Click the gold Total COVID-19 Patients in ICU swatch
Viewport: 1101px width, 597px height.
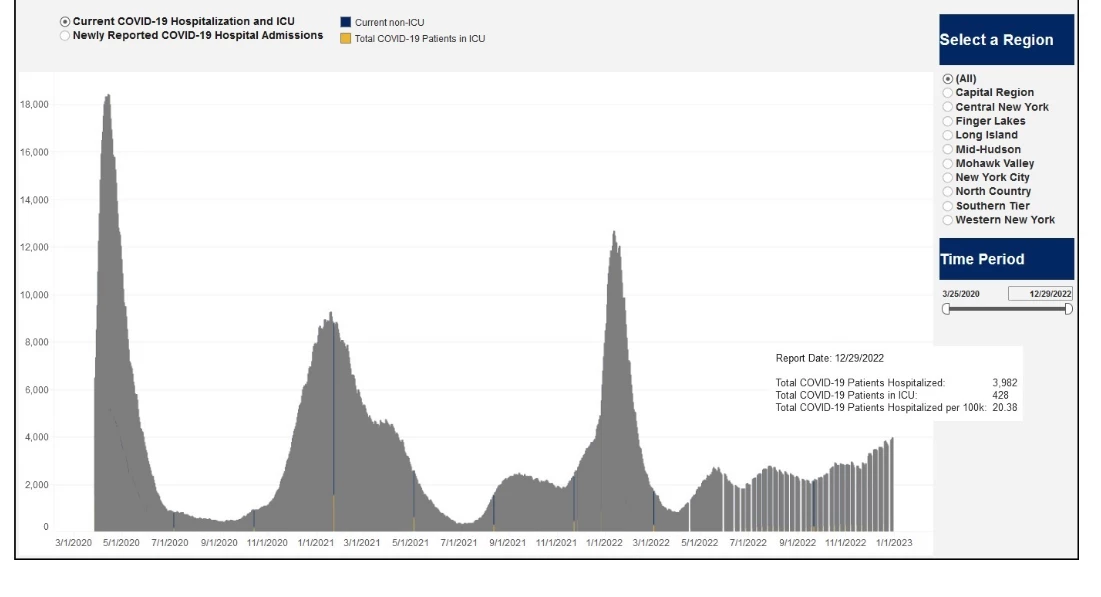click(x=343, y=39)
